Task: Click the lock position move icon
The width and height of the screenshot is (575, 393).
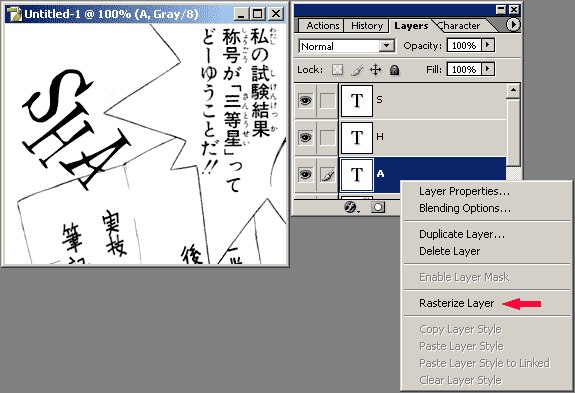Action: pyautogui.click(x=376, y=70)
